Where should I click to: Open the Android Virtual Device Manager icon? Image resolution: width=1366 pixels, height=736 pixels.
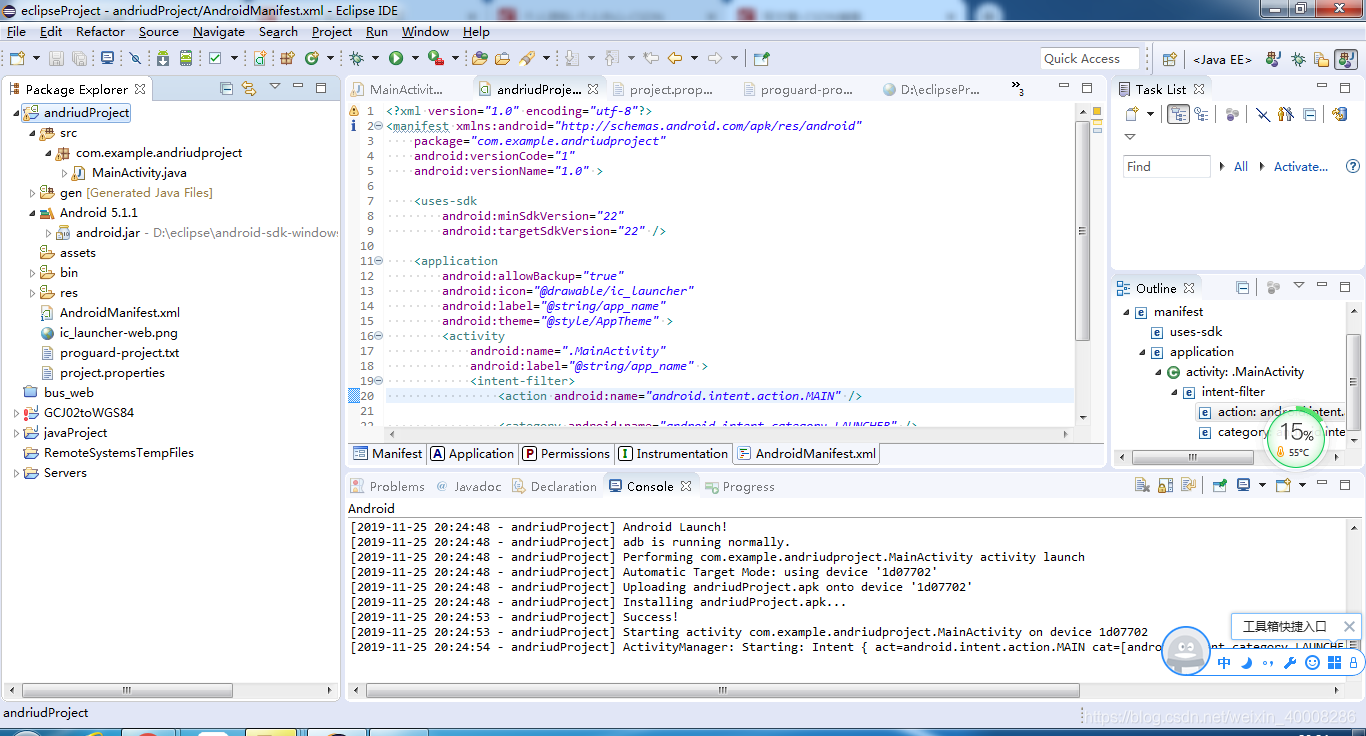[186, 59]
